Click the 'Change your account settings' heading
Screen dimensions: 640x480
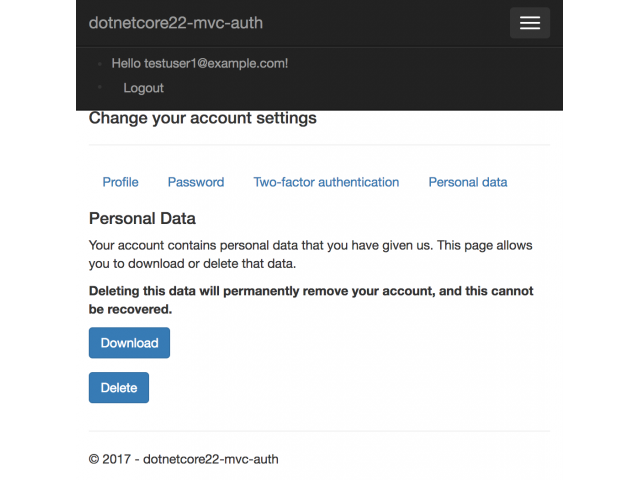click(203, 118)
